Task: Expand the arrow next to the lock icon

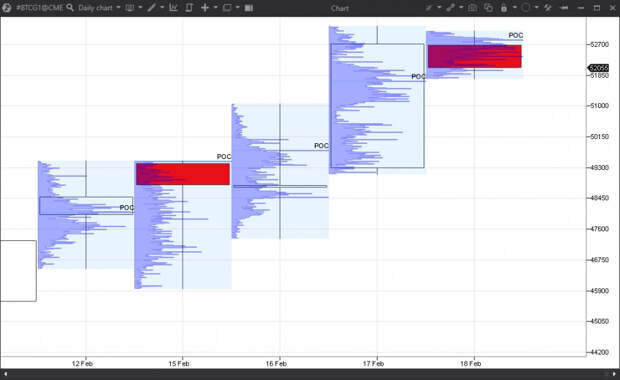Action: (514, 8)
